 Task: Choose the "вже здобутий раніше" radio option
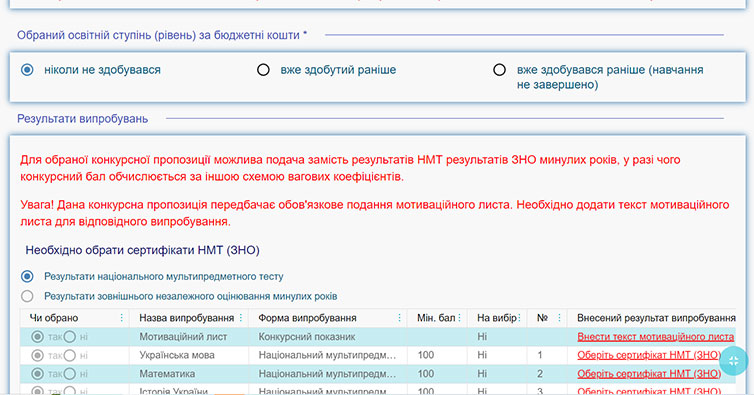263,70
